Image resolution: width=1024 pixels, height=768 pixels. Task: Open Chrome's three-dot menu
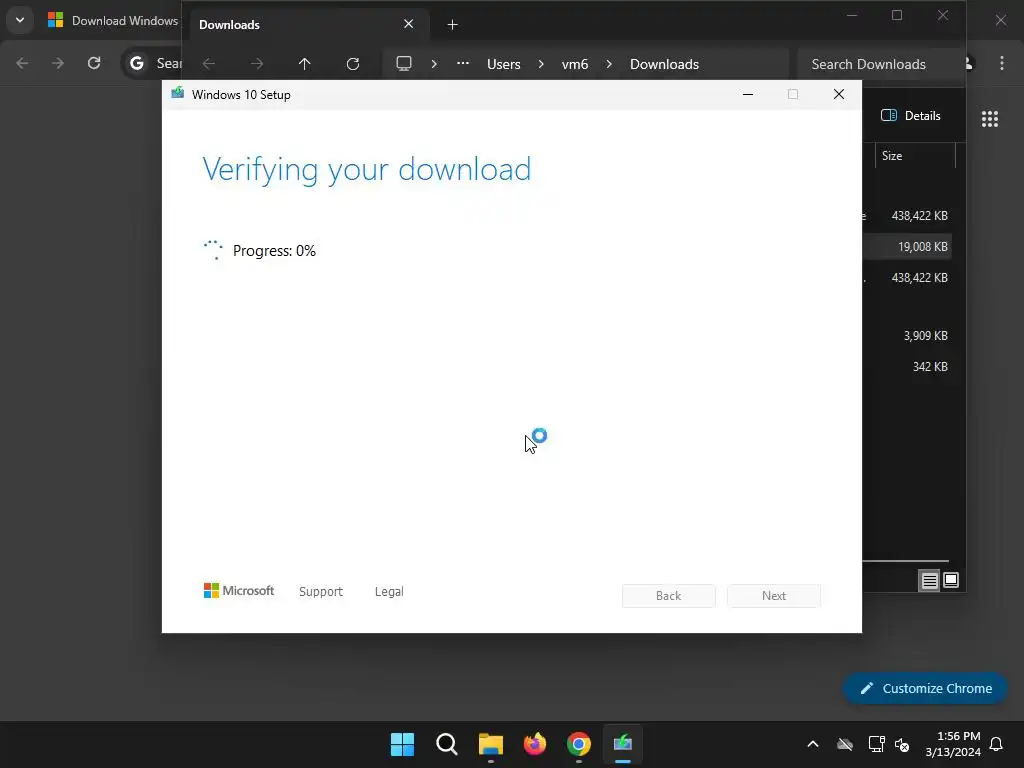pyautogui.click(x=1002, y=63)
